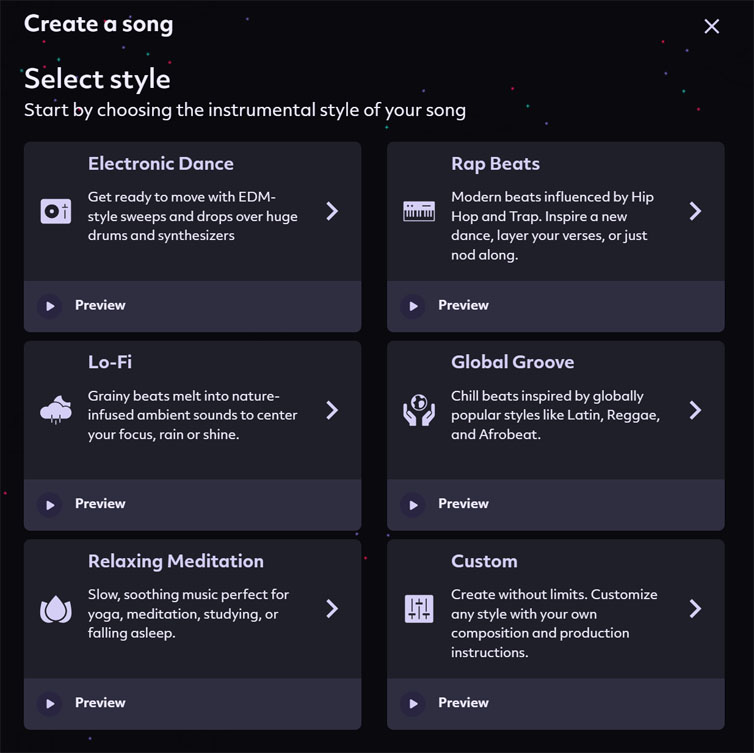Select the Custom style title
The image size is (754, 753).
[484, 561]
